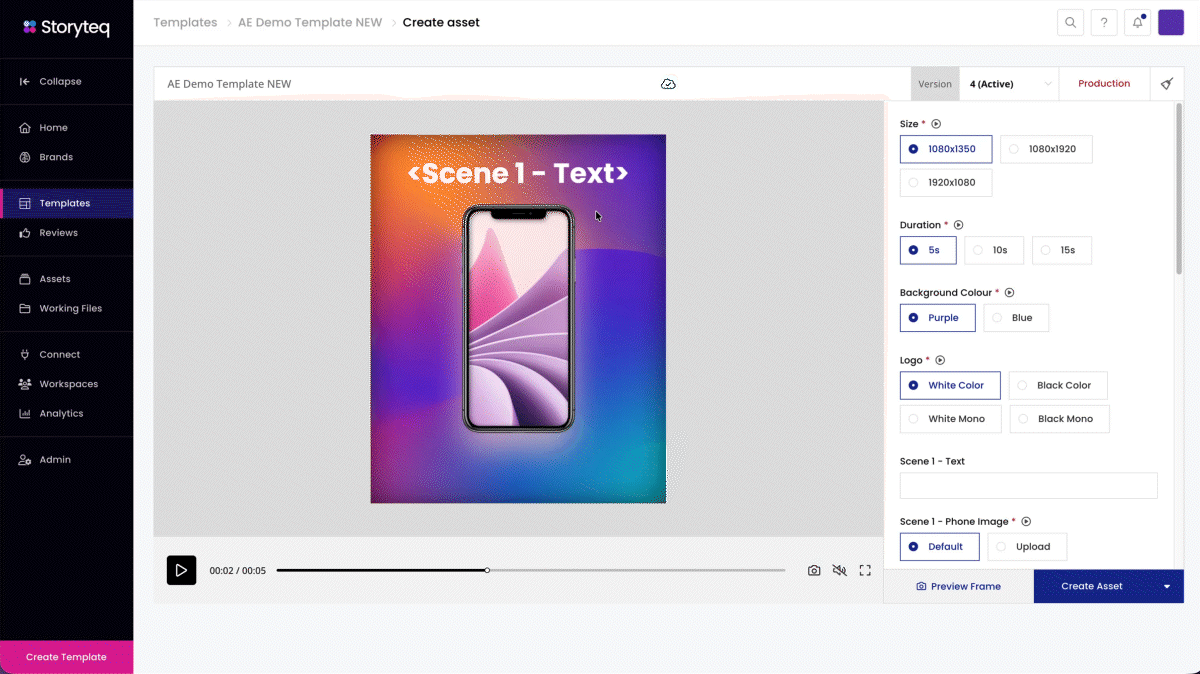Screen dimensions: 1200x674
Task: Open the version dropdown showing 4 (Active)
Action: [1008, 83]
